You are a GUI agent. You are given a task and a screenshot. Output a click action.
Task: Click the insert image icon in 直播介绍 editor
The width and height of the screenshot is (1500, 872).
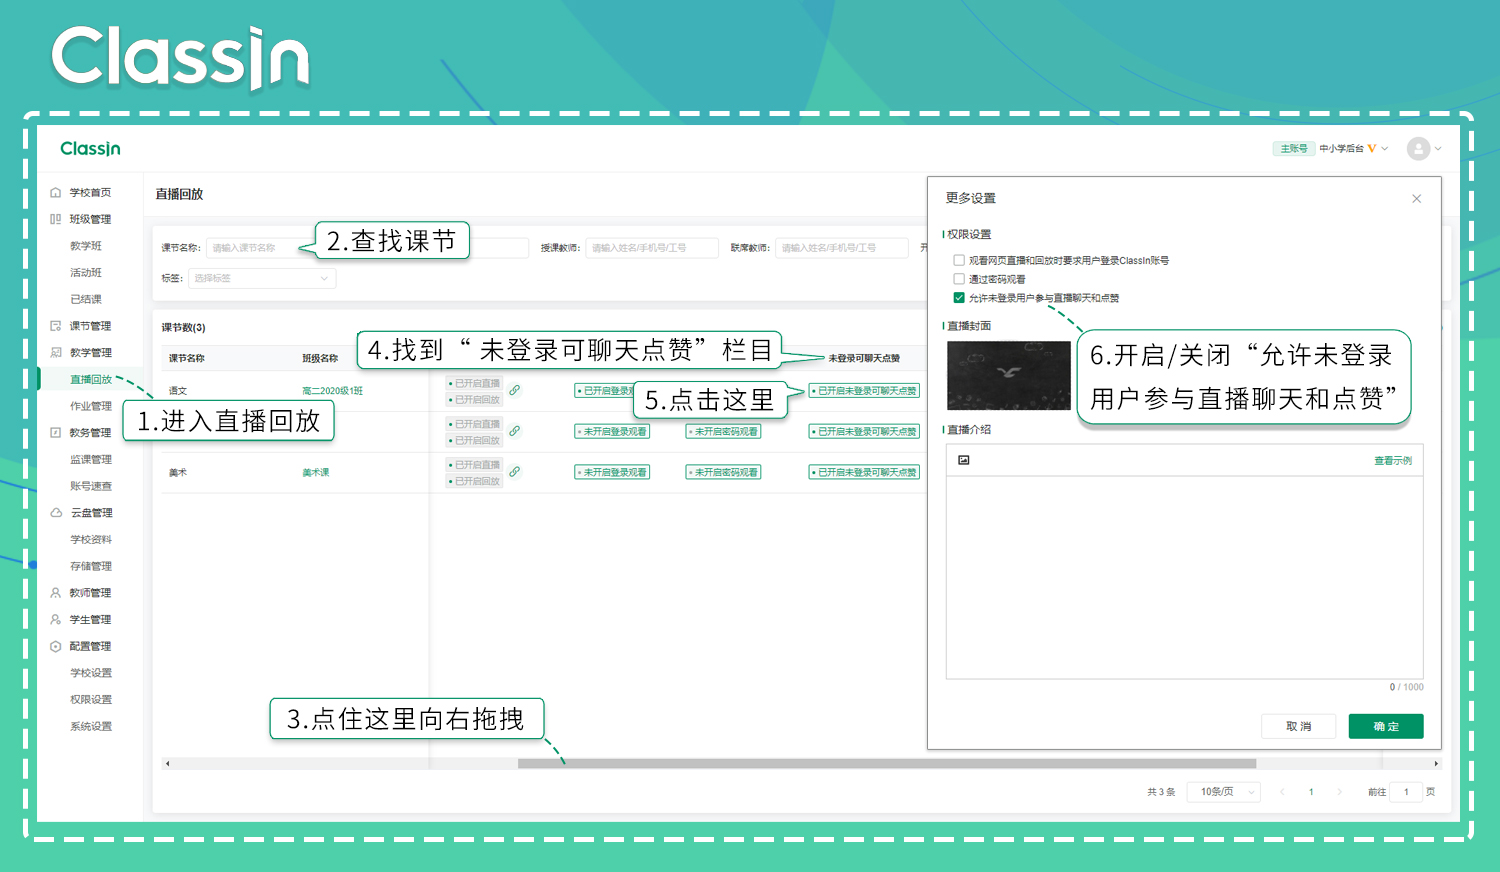click(x=964, y=460)
